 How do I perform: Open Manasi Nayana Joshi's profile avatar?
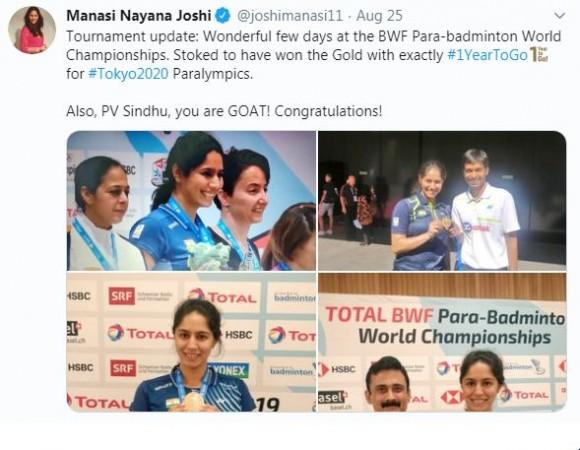click(32, 30)
